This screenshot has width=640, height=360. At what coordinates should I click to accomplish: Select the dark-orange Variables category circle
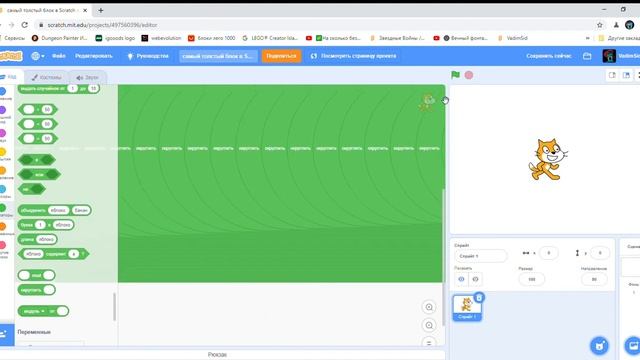pyautogui.click(x=3, y=226)
